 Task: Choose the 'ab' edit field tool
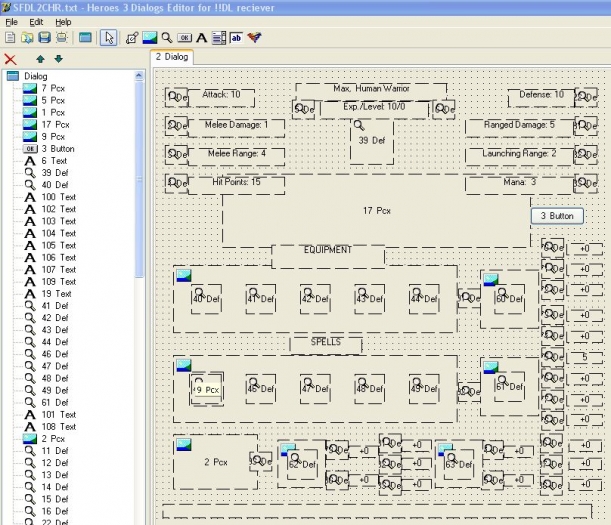[236, 38]
